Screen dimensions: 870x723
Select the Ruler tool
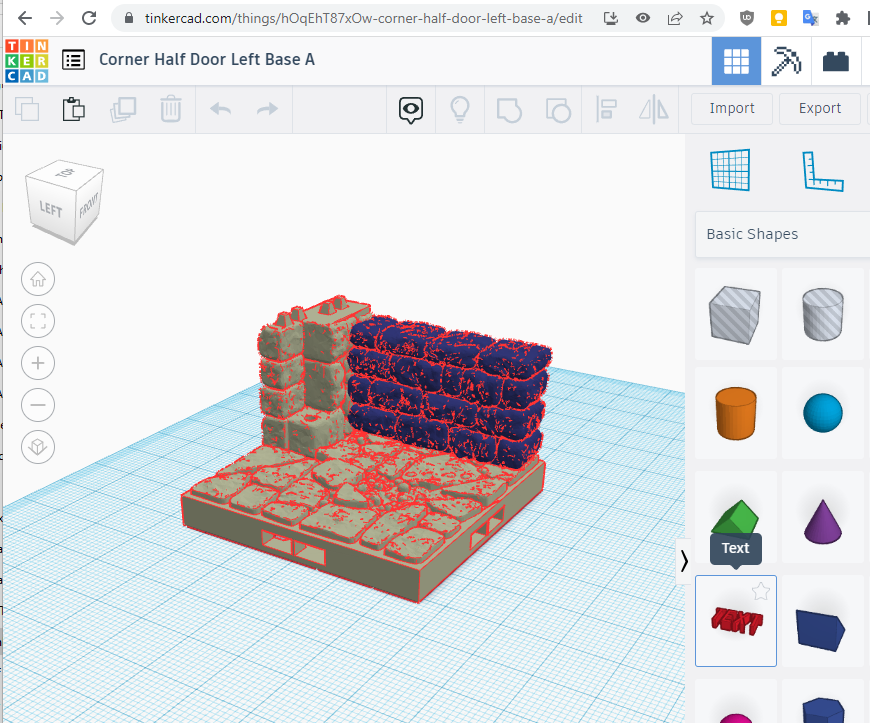point(822,171)
